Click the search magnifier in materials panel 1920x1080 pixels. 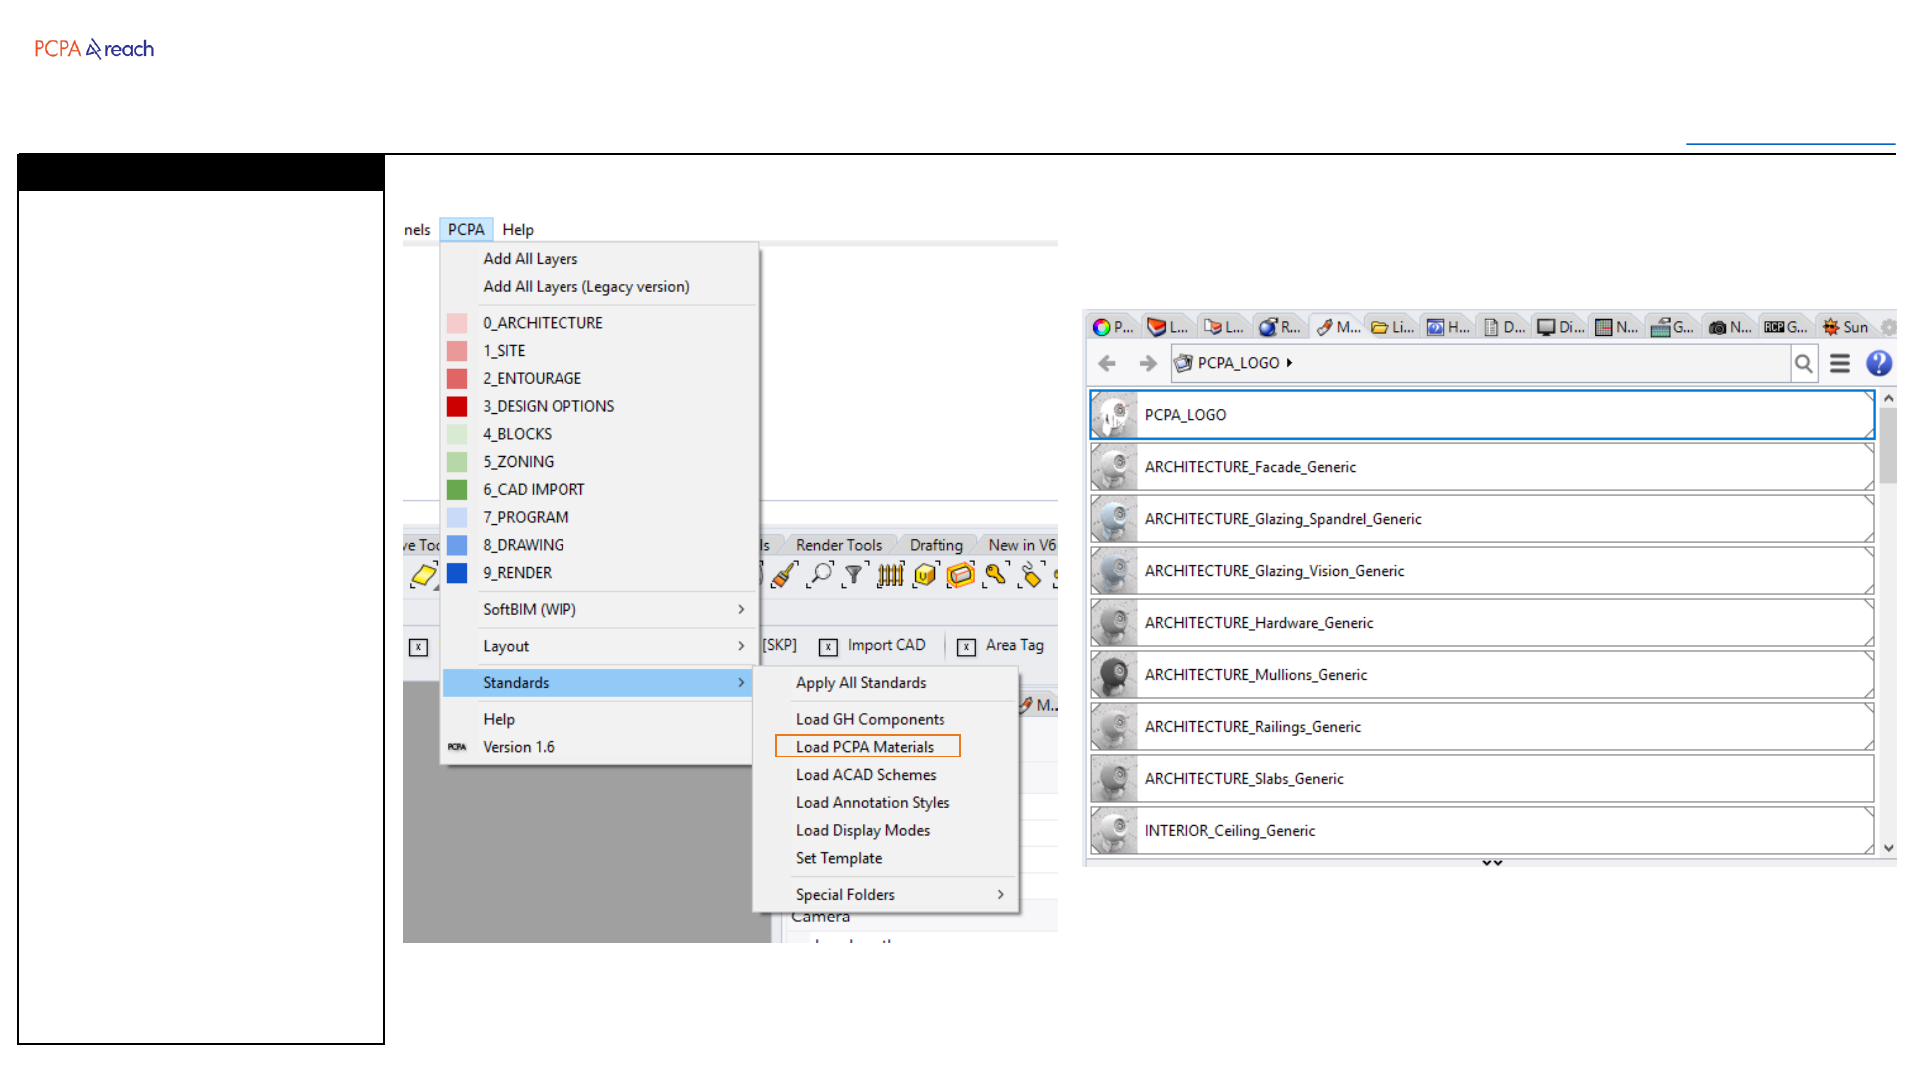(1803, 363)
